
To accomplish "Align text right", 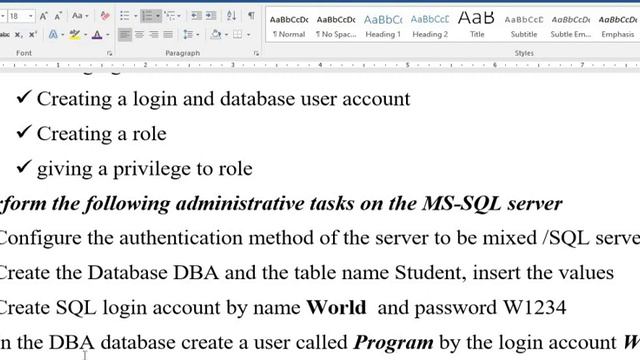I will point(153,35).
